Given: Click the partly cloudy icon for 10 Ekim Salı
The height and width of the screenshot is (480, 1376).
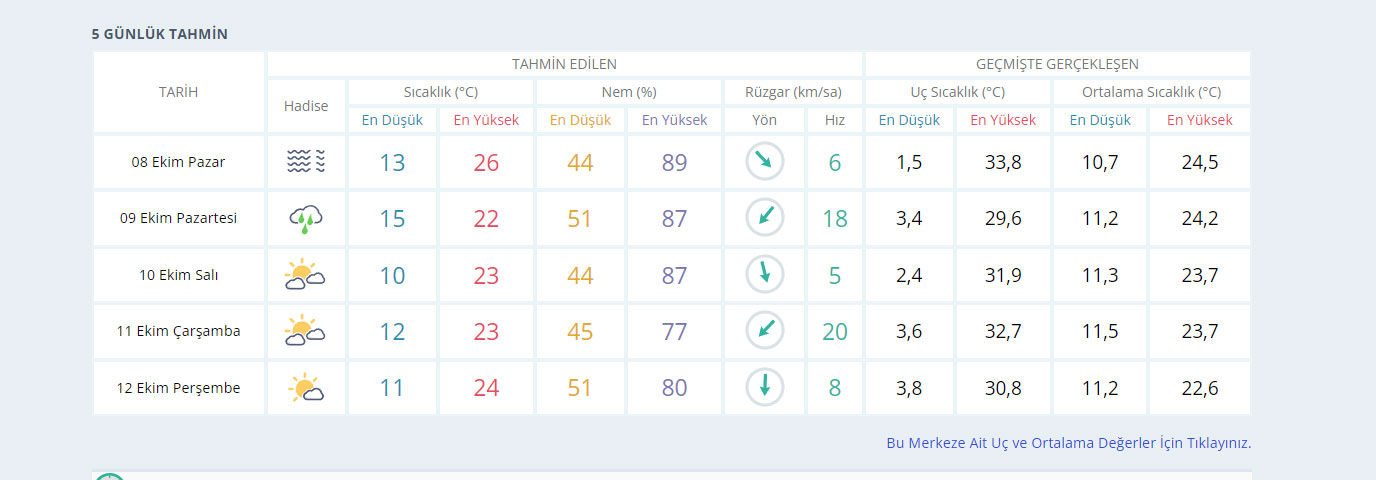Looking at the screenshot, I should coord(306,275).
